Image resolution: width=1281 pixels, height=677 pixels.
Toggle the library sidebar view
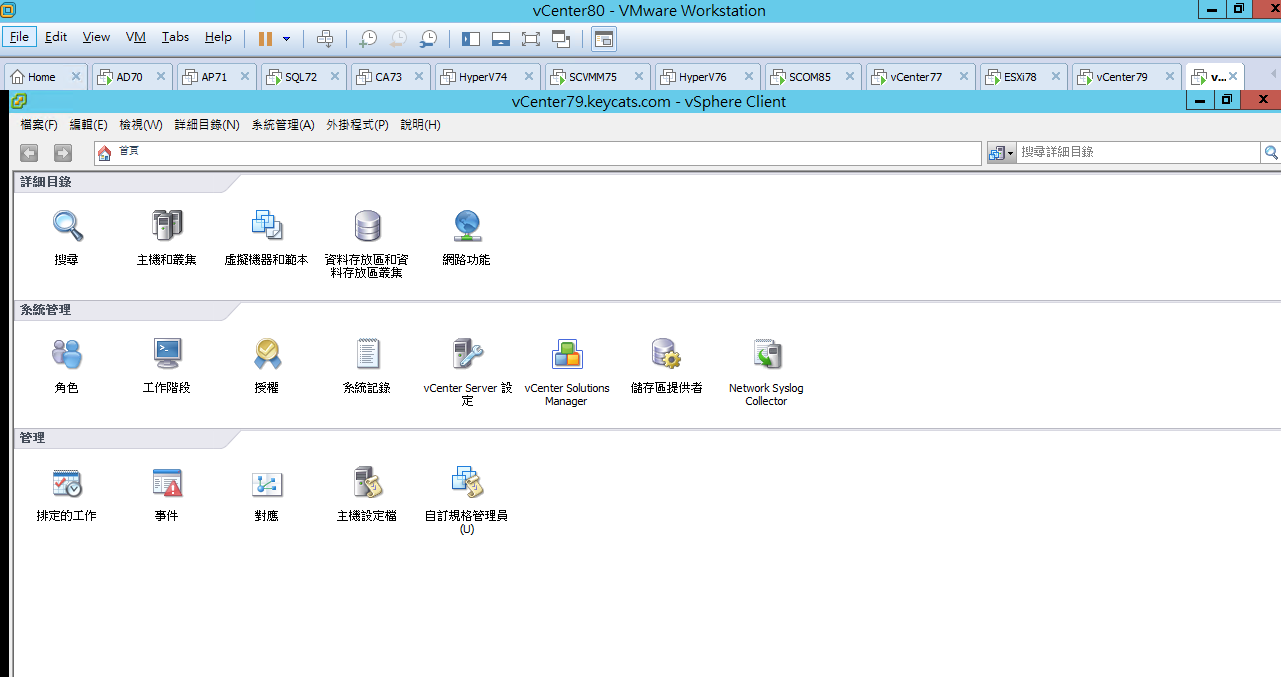coord(471,38)
